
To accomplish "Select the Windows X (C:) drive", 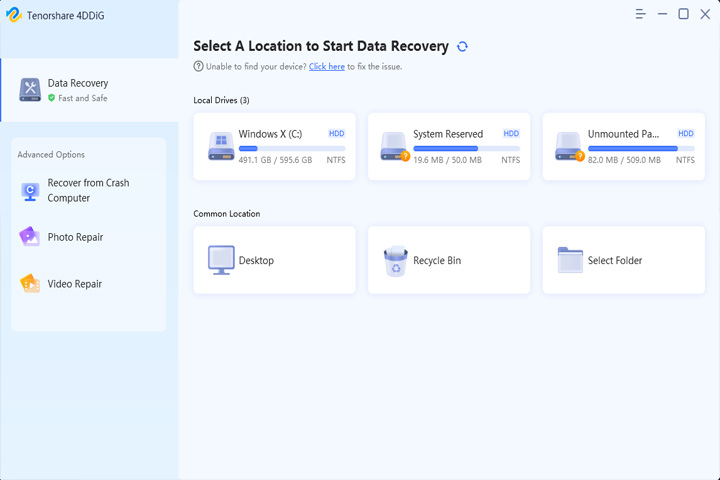I will [x=275, y=147].
